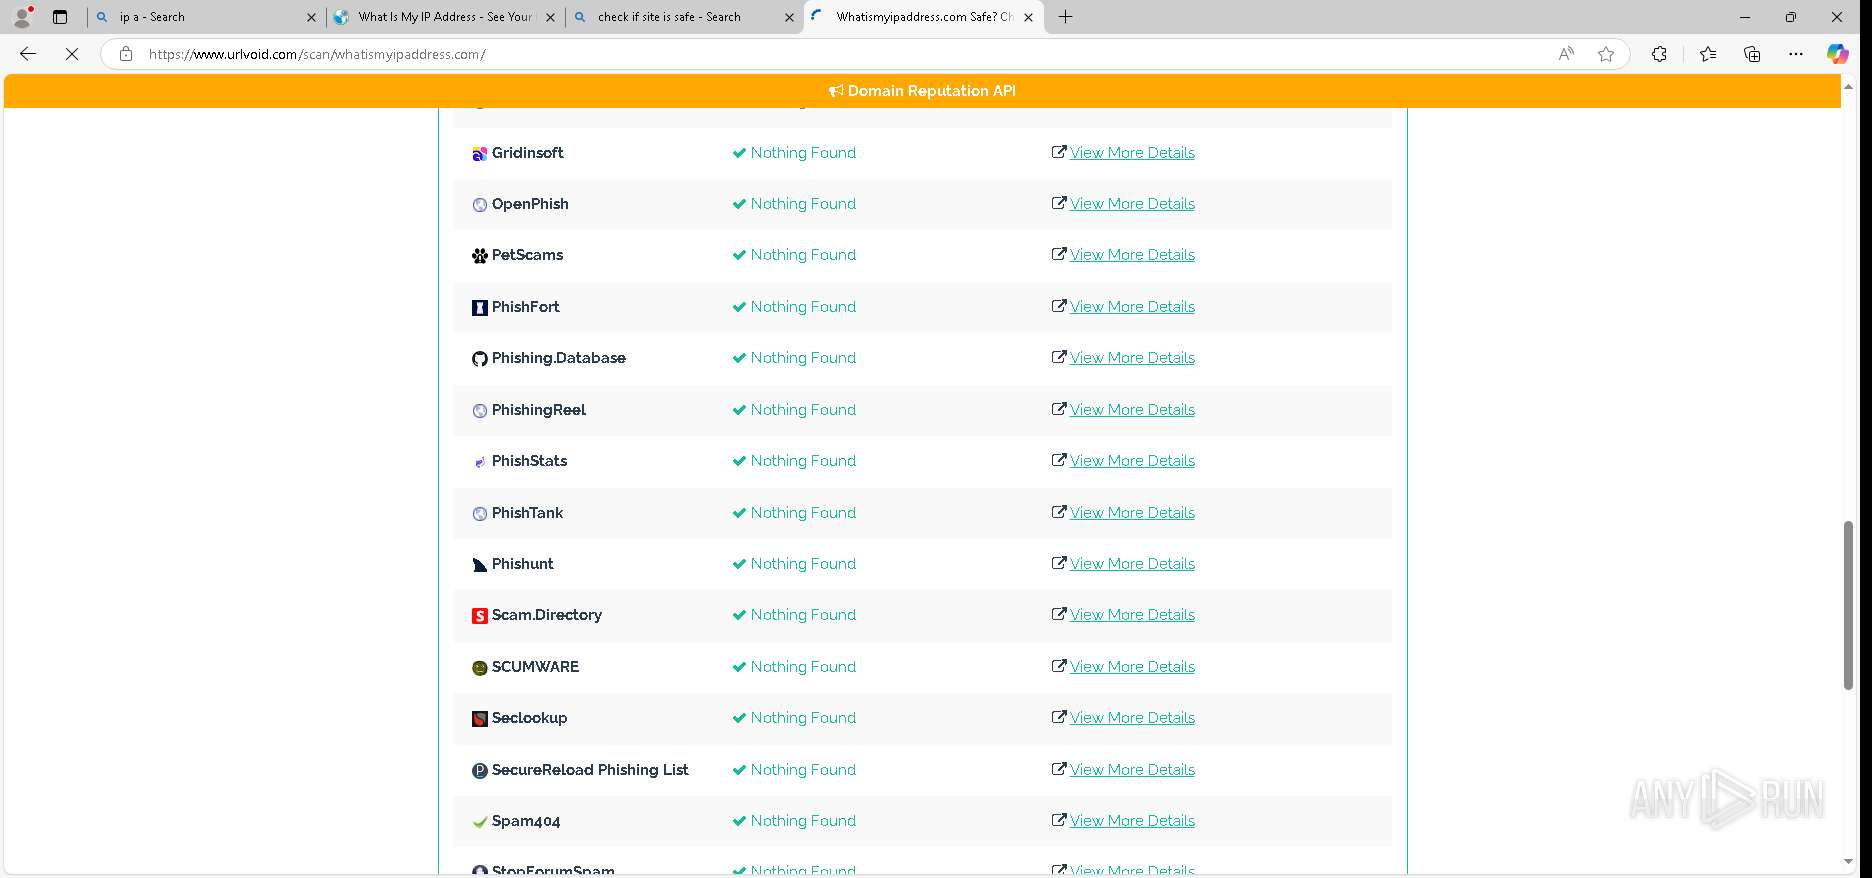The width and height of the screenshot is (1872, 878).
Task: Stop loading the page
Action: (72, 54)
